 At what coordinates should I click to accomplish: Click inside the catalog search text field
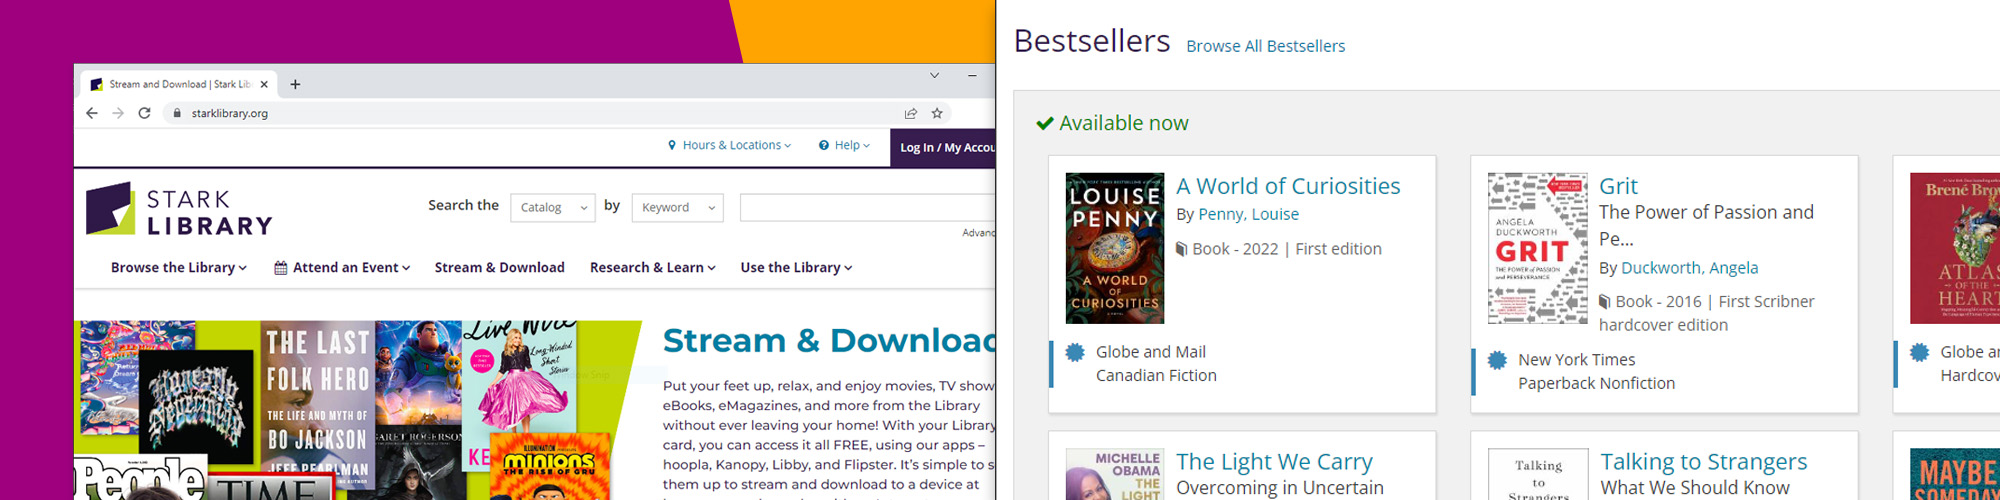coord(867,207)
